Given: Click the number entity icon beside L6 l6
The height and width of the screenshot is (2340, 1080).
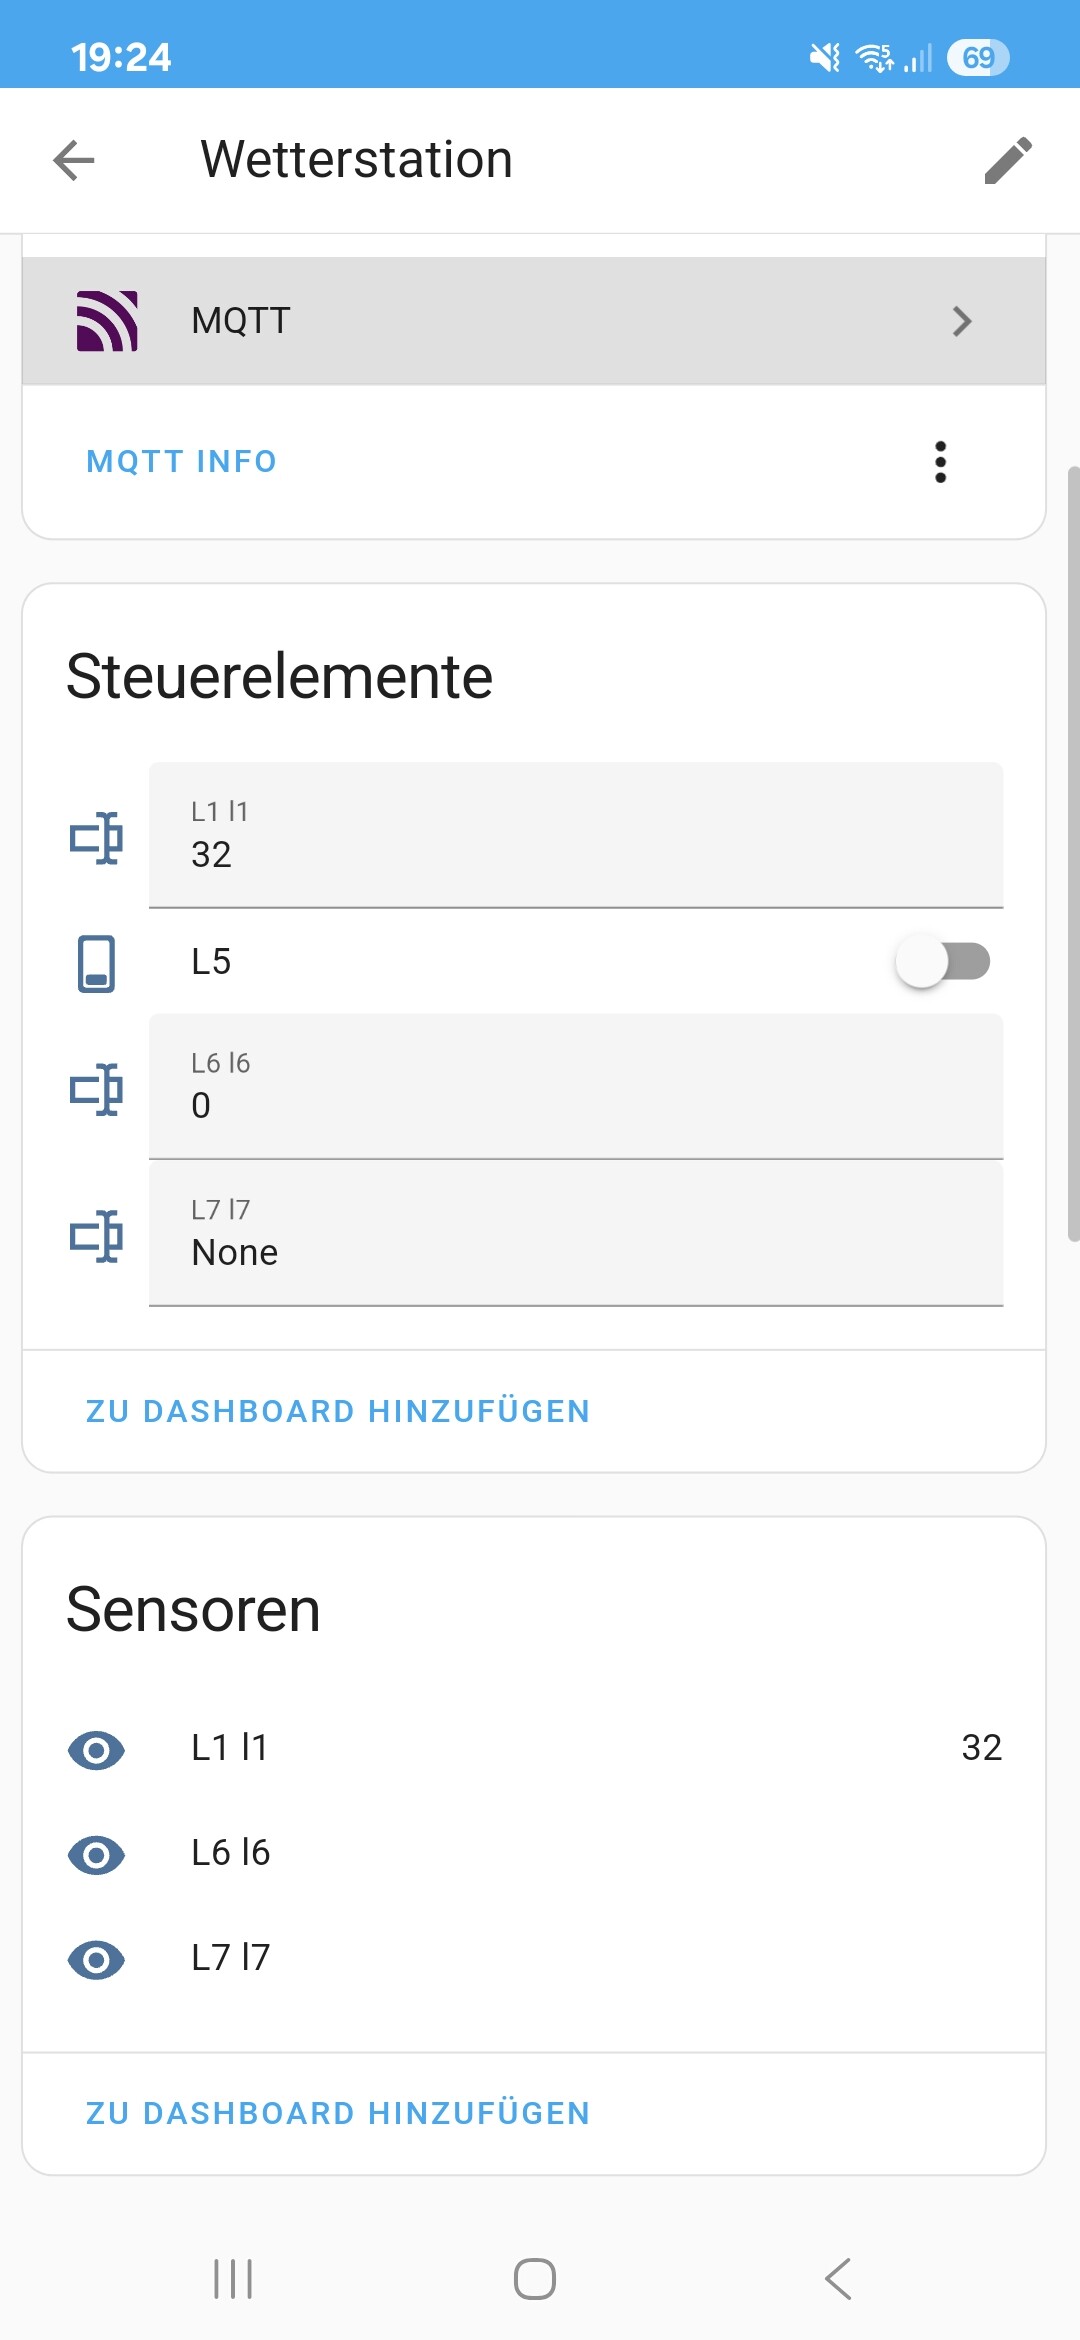Looking at the screenshot, I should coord(96,1090).
